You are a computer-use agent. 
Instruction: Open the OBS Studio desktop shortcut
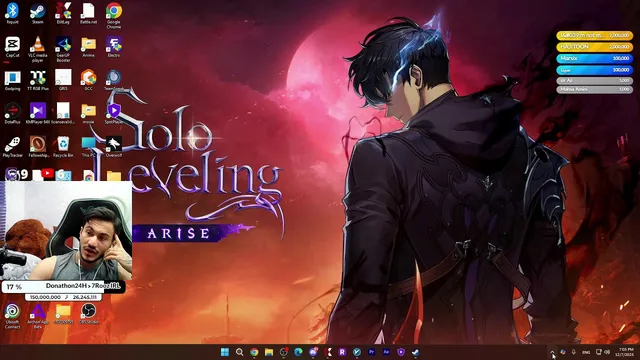point(88,313)
